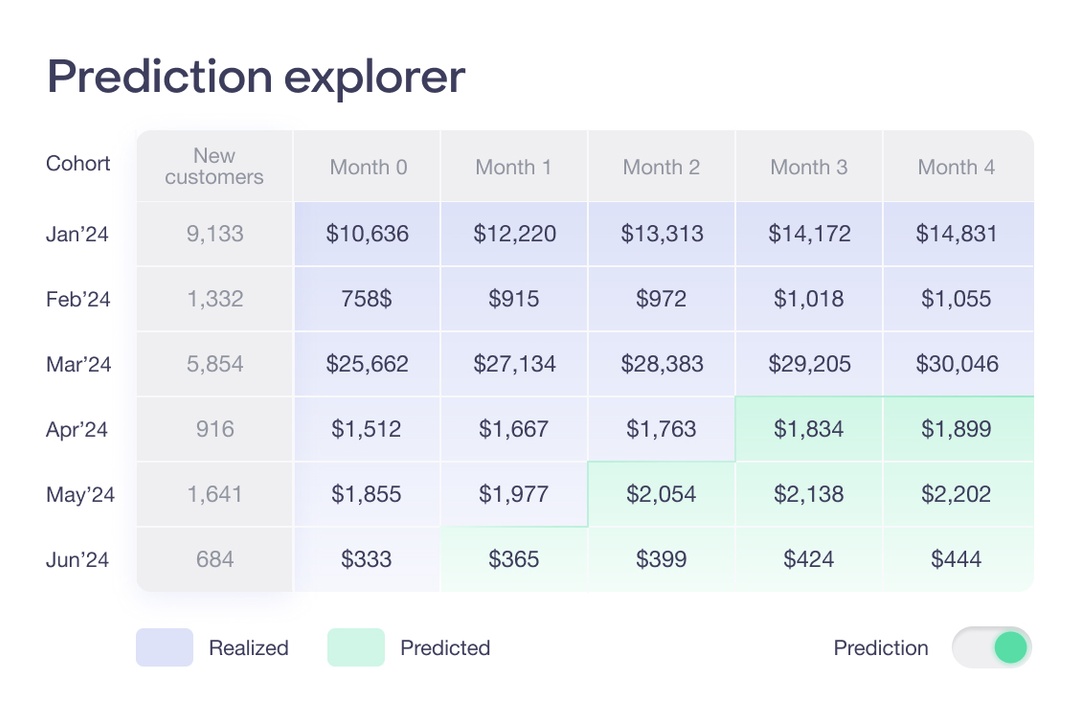Click the Realized legend swatch
The image size is (1080, 724).
164,647
